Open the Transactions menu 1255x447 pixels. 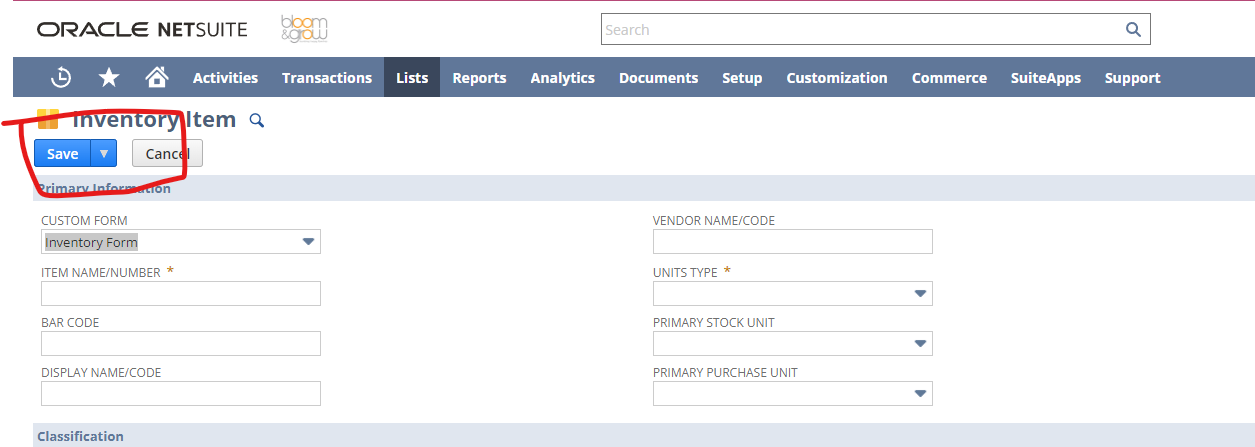[327, 78]
